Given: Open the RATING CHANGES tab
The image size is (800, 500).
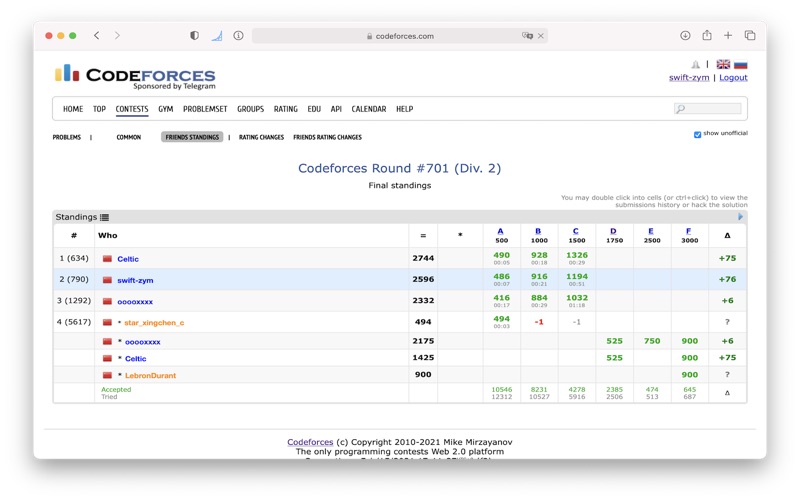Looking at the screenshot, I should [x=261, y=137].
